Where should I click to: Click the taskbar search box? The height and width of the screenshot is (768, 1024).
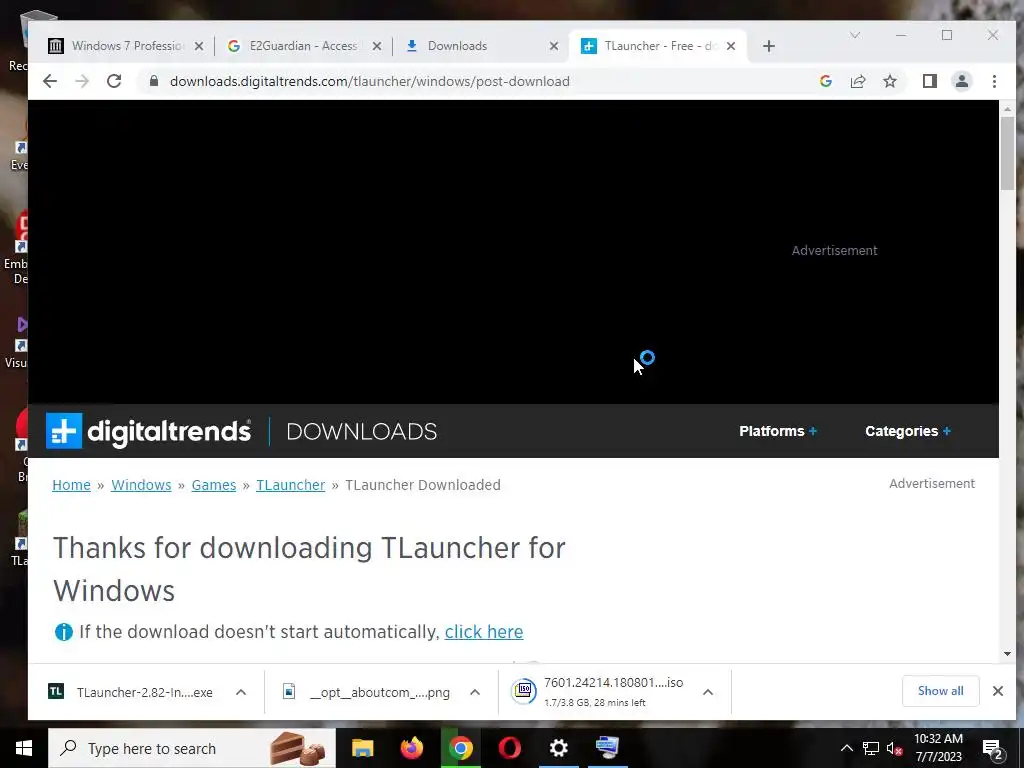[192, 748]
